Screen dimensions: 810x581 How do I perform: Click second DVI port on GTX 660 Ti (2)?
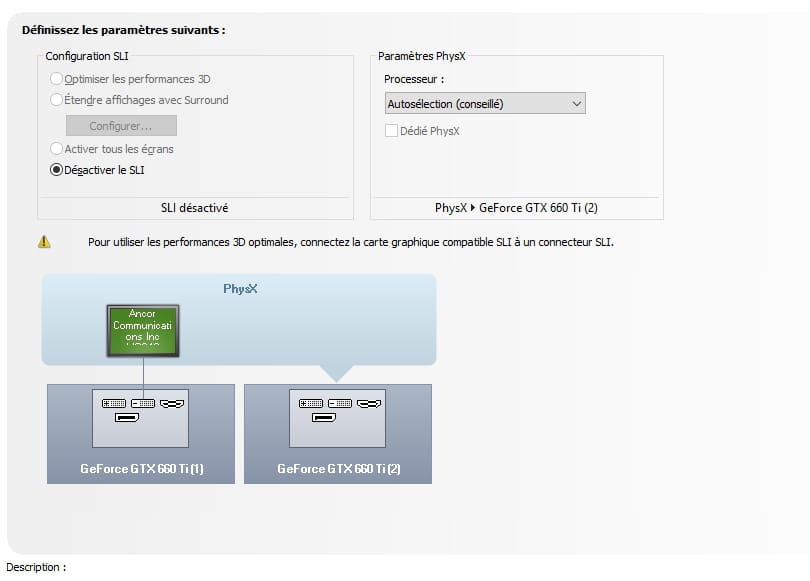(340, 403)
